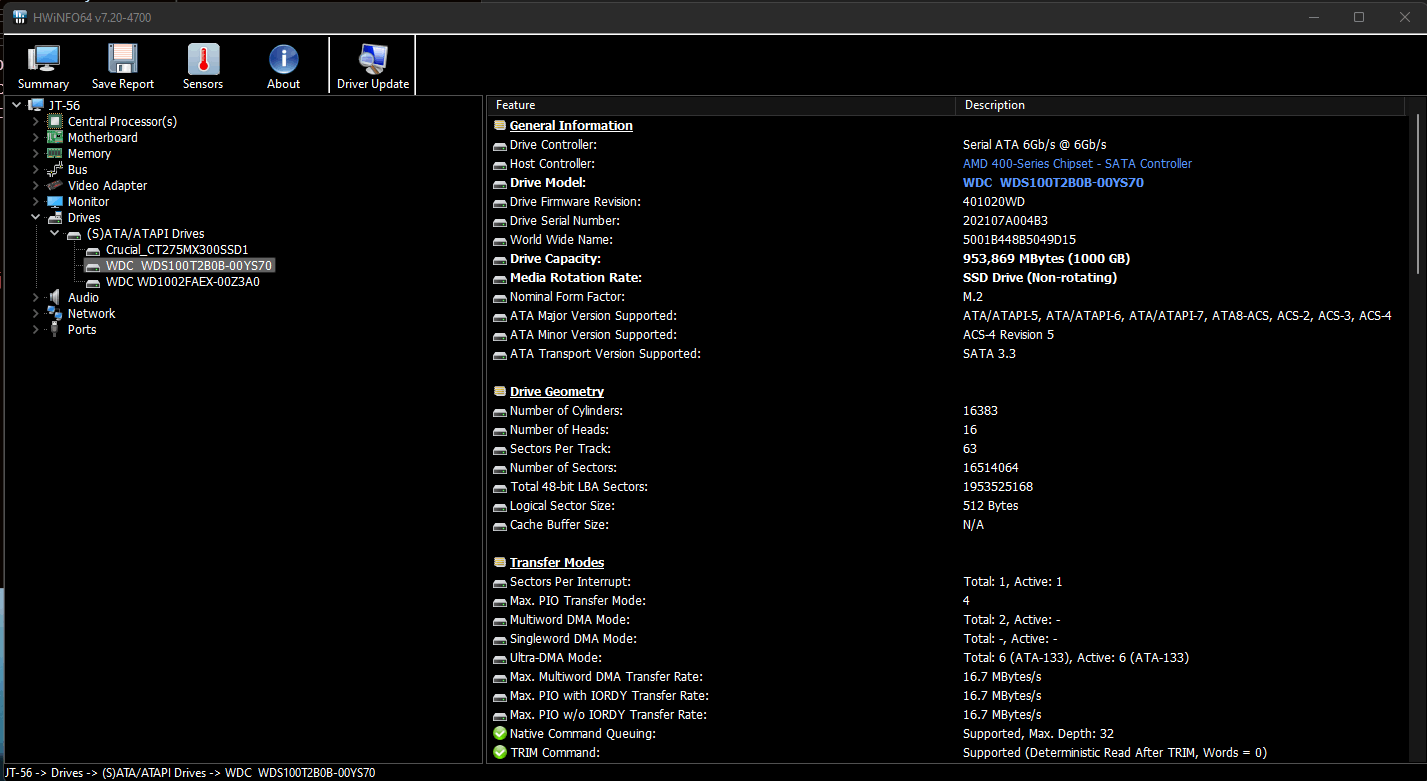Click the WDC WDS100T2B0B-00YS70 drive model link
1427x781 pixels.
pyautogui.click(x=1053, y=182)
